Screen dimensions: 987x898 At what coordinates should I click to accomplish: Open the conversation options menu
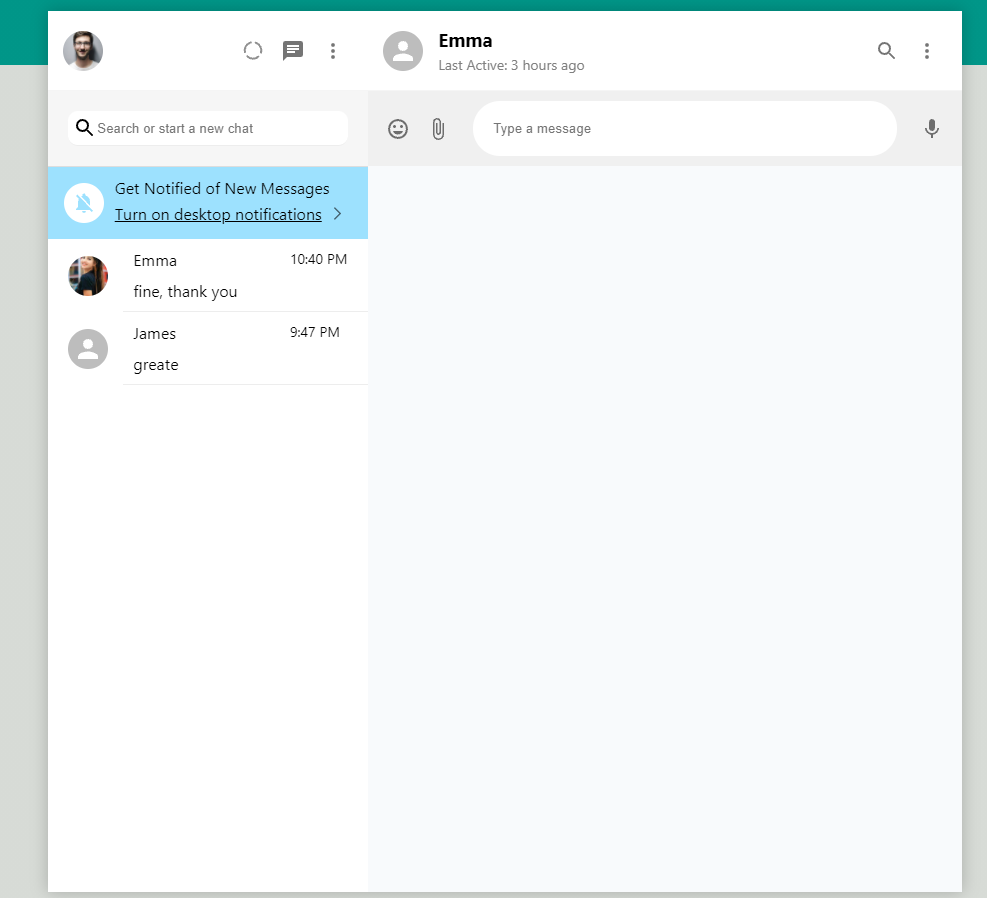click(927, 50)
